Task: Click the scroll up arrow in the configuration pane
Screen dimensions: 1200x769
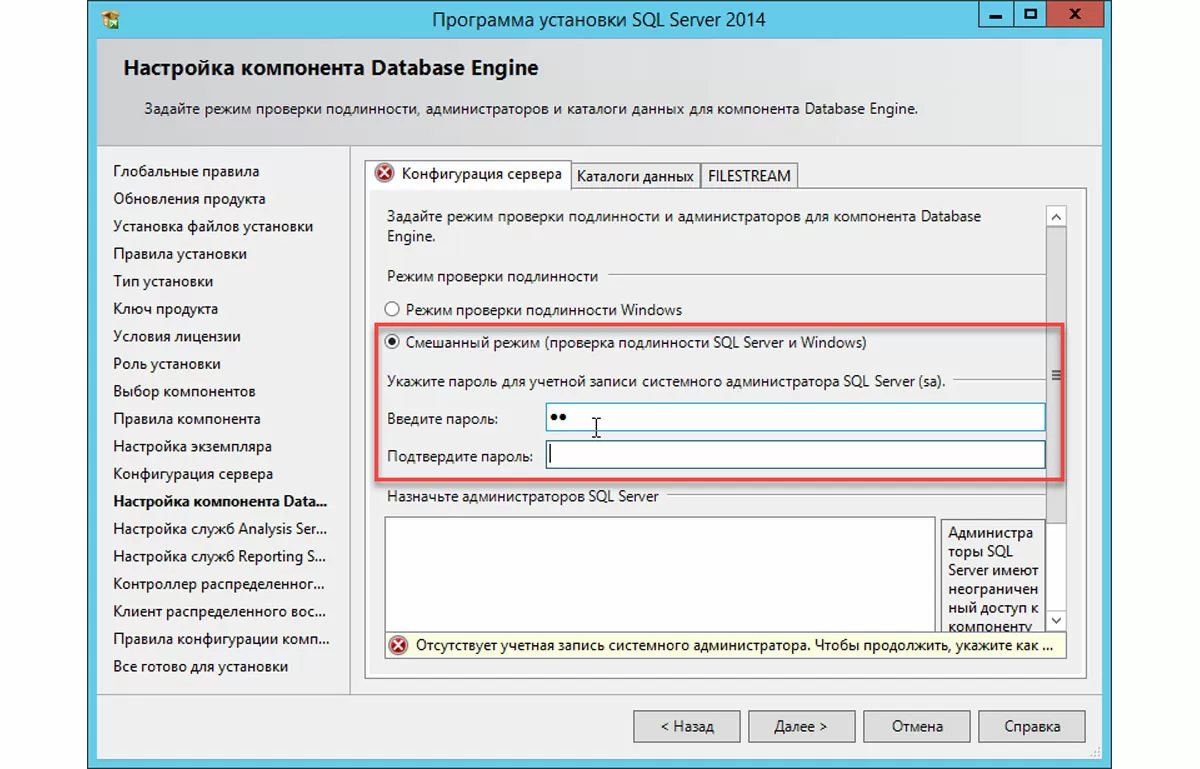Action: (x=1056, y=216)
